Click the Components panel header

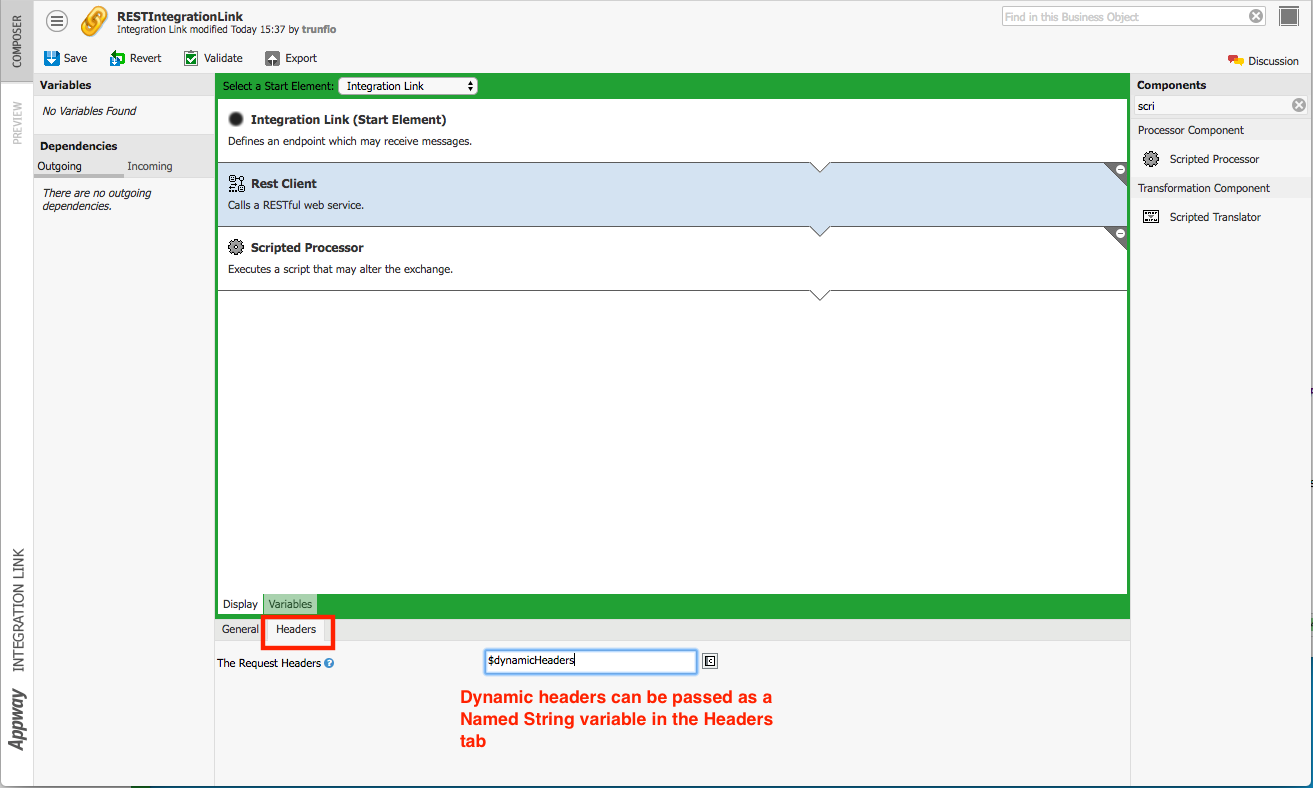coord(1222,85)
